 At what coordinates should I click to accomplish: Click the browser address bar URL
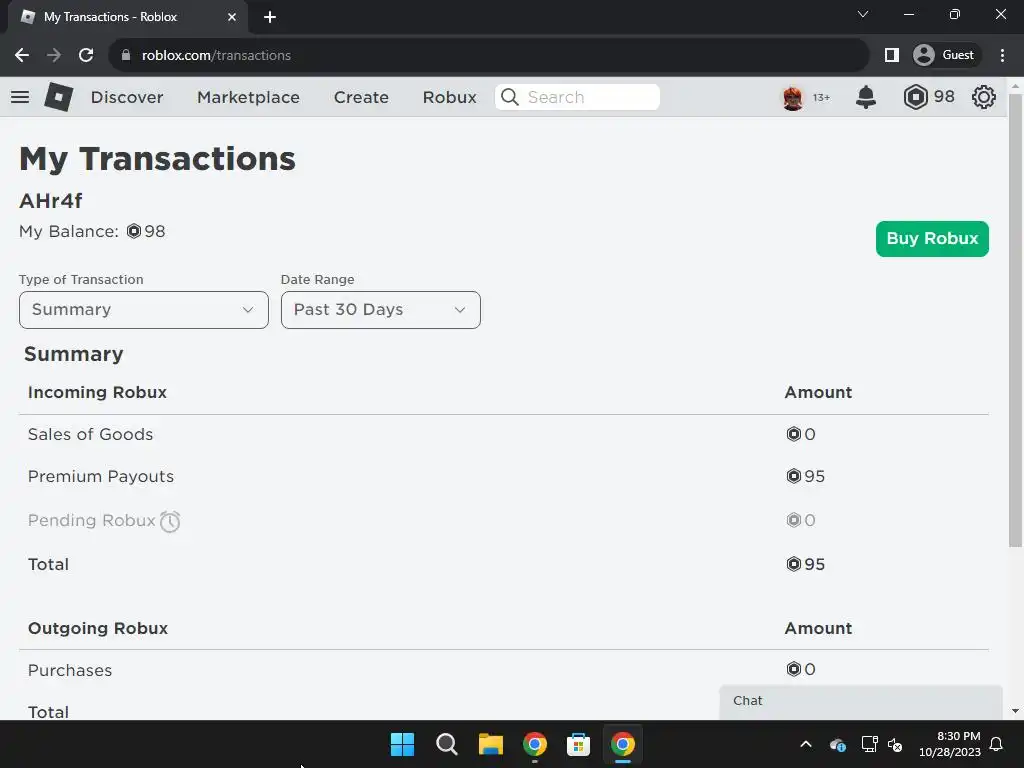click(x=216, y=55)
